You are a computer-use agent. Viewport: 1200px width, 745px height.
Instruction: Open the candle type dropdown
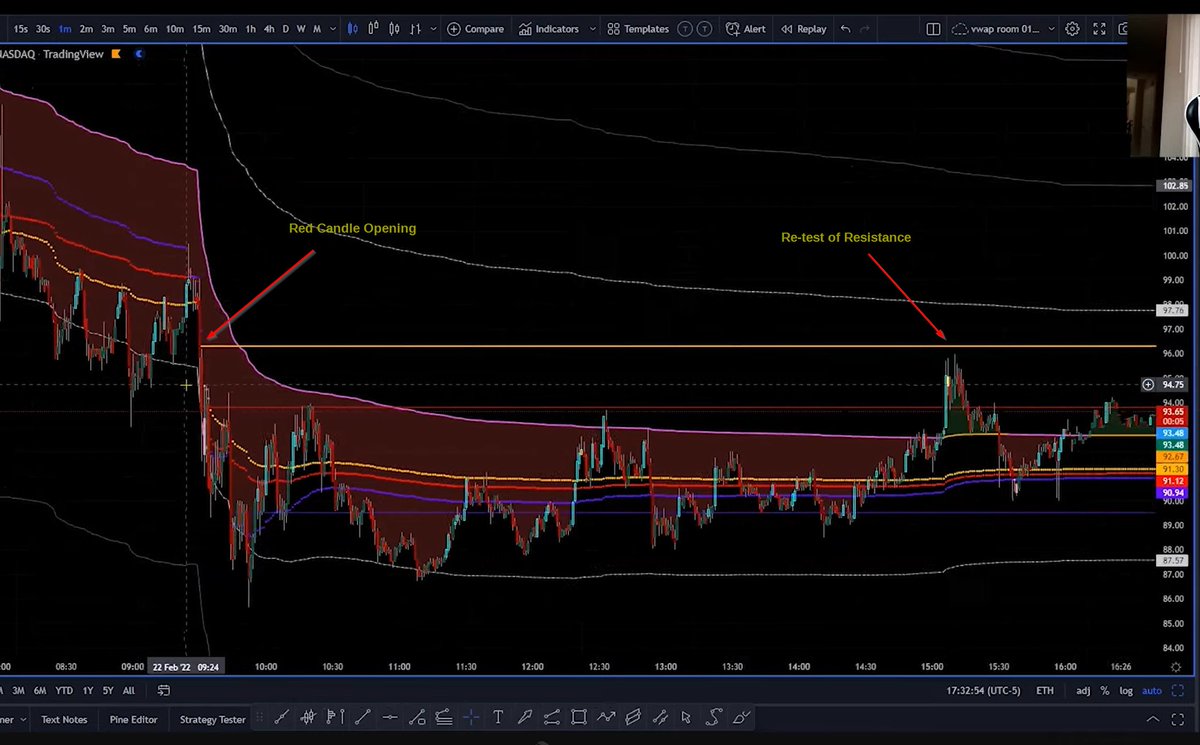(x=433, y=28)
